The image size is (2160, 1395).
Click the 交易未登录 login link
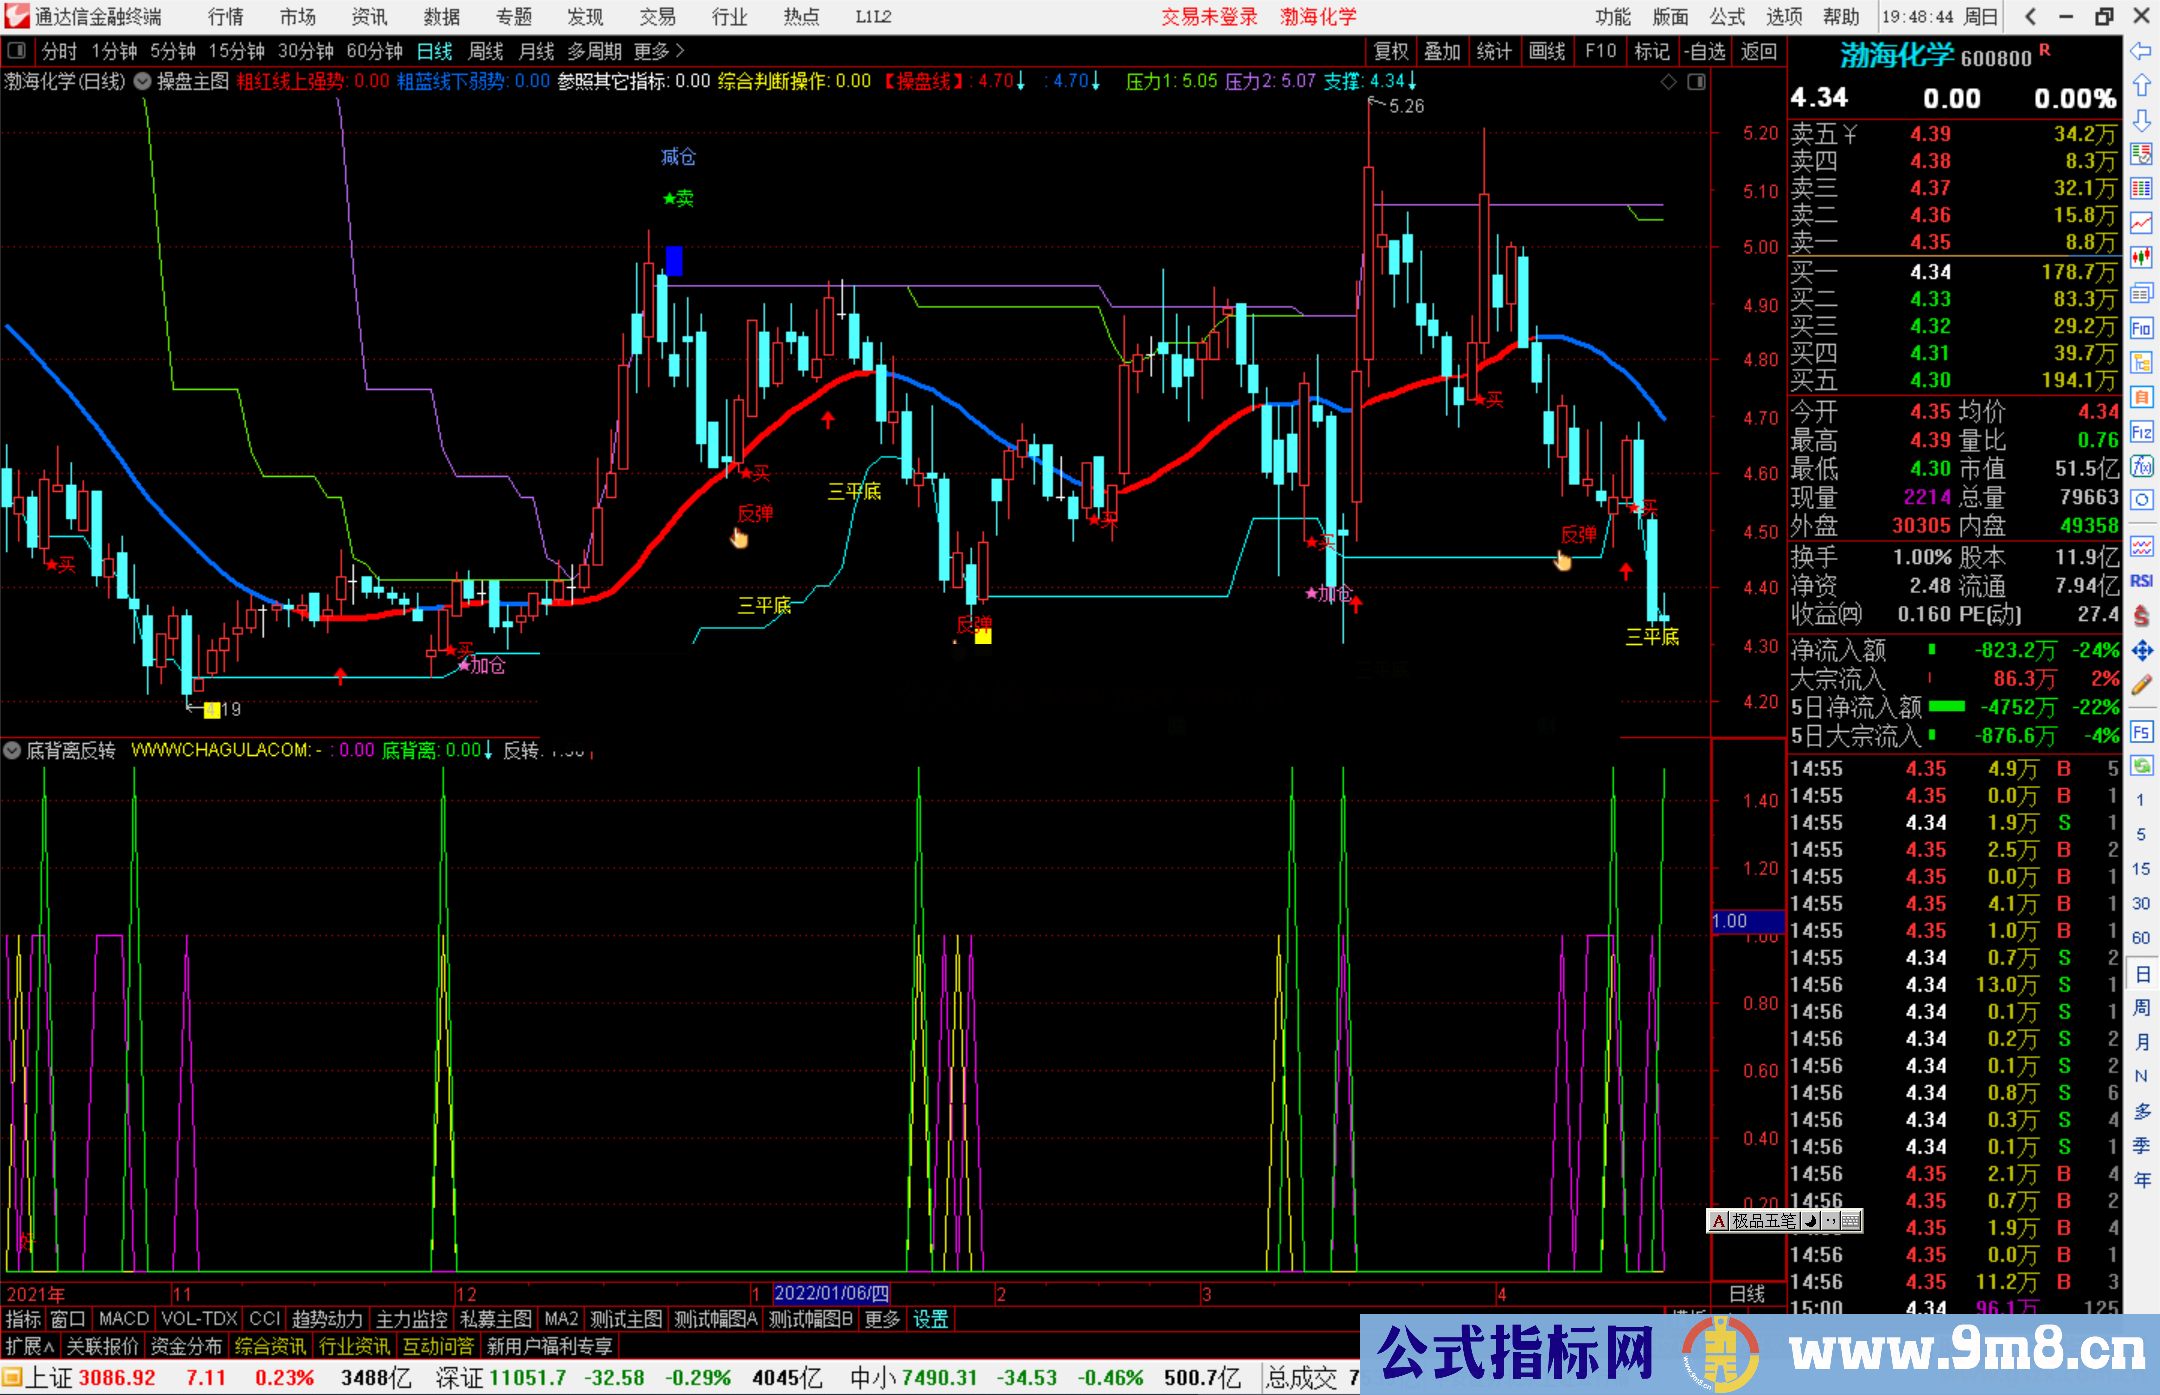click(x=1209, y=17)
